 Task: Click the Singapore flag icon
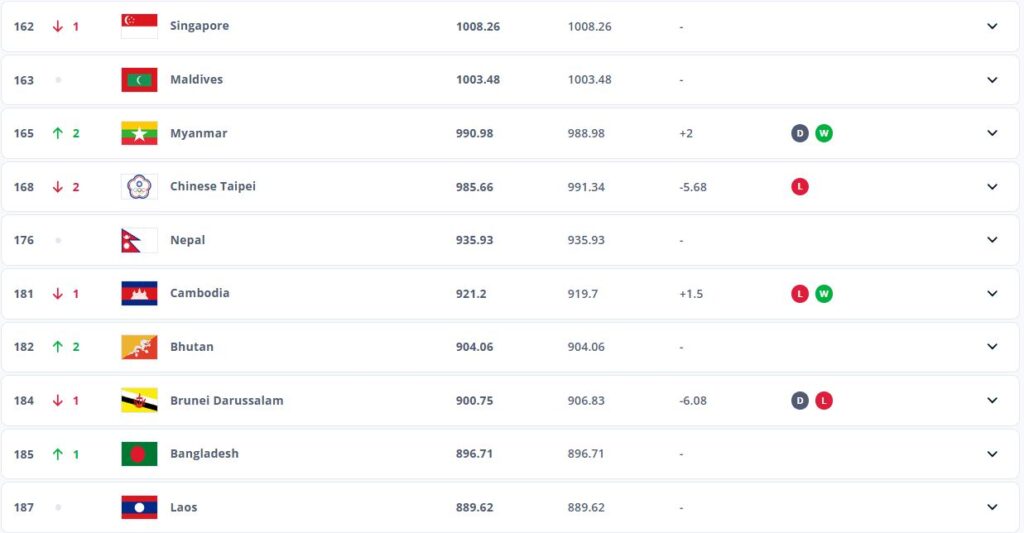click(139, 26)
